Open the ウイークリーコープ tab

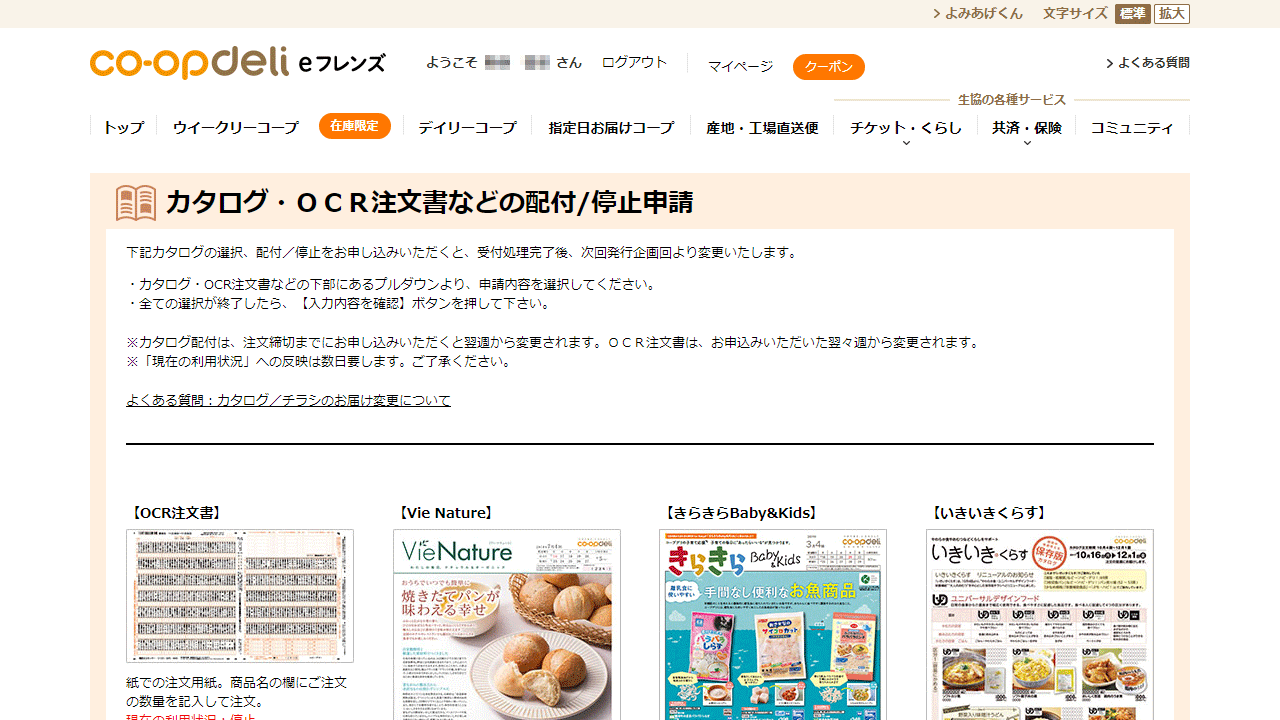click(235, 128)
